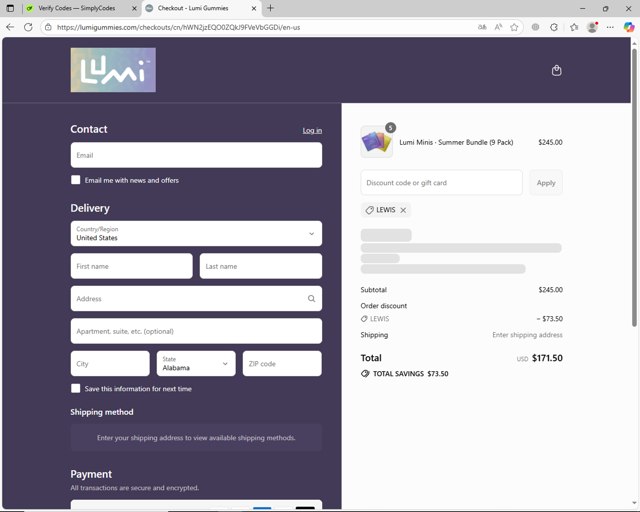This screenshot has height=512, width=640.
Task: Click the − $73.50 discount amount
Action: [550, 319]
